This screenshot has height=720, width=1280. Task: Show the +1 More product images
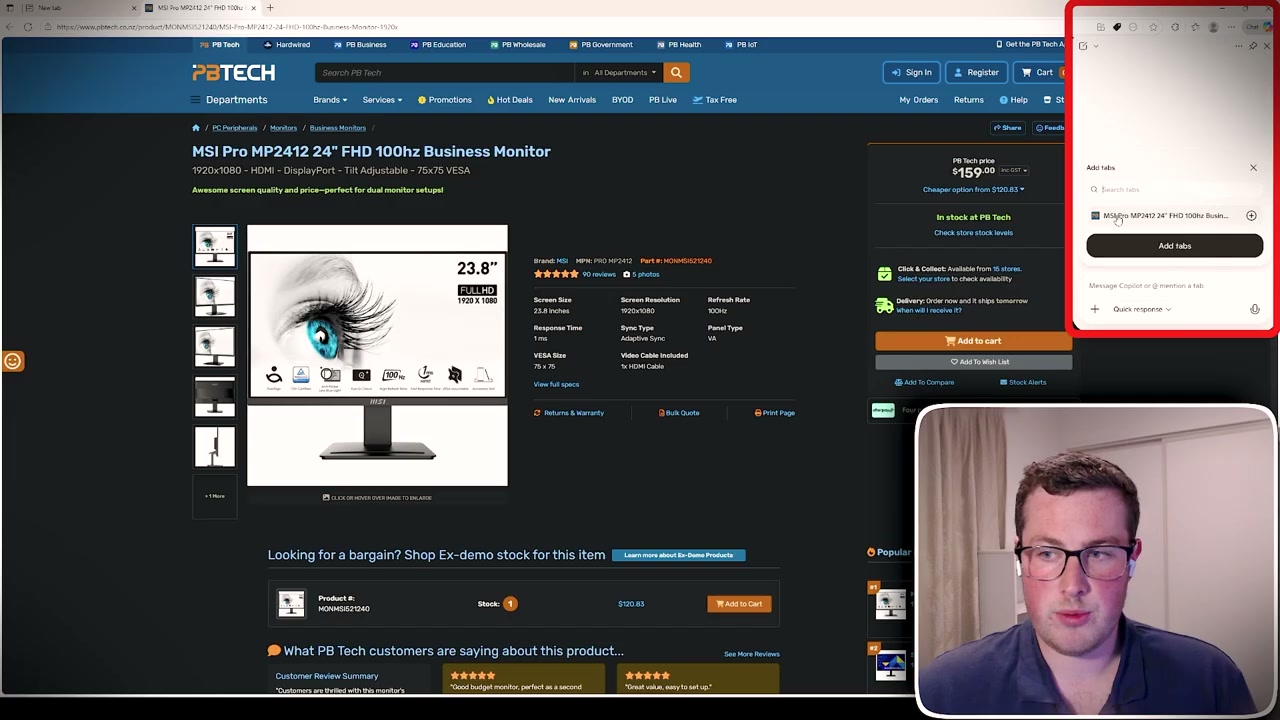pyautogui.click(x=215, y=496)
